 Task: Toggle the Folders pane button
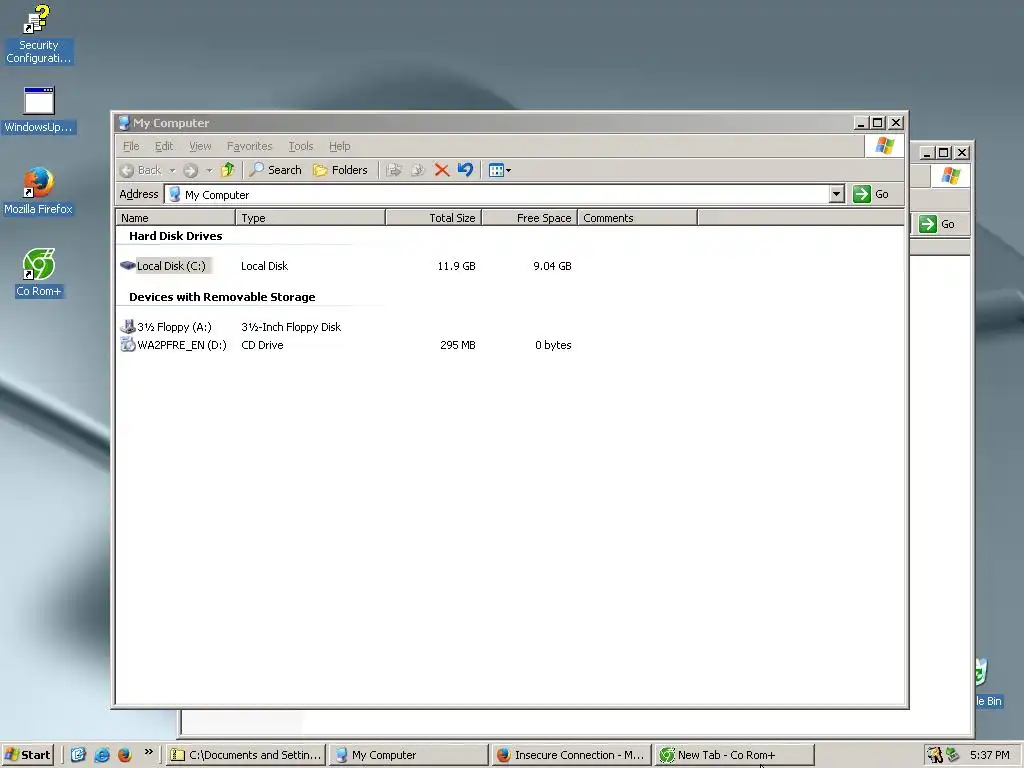tap(340, 170)
